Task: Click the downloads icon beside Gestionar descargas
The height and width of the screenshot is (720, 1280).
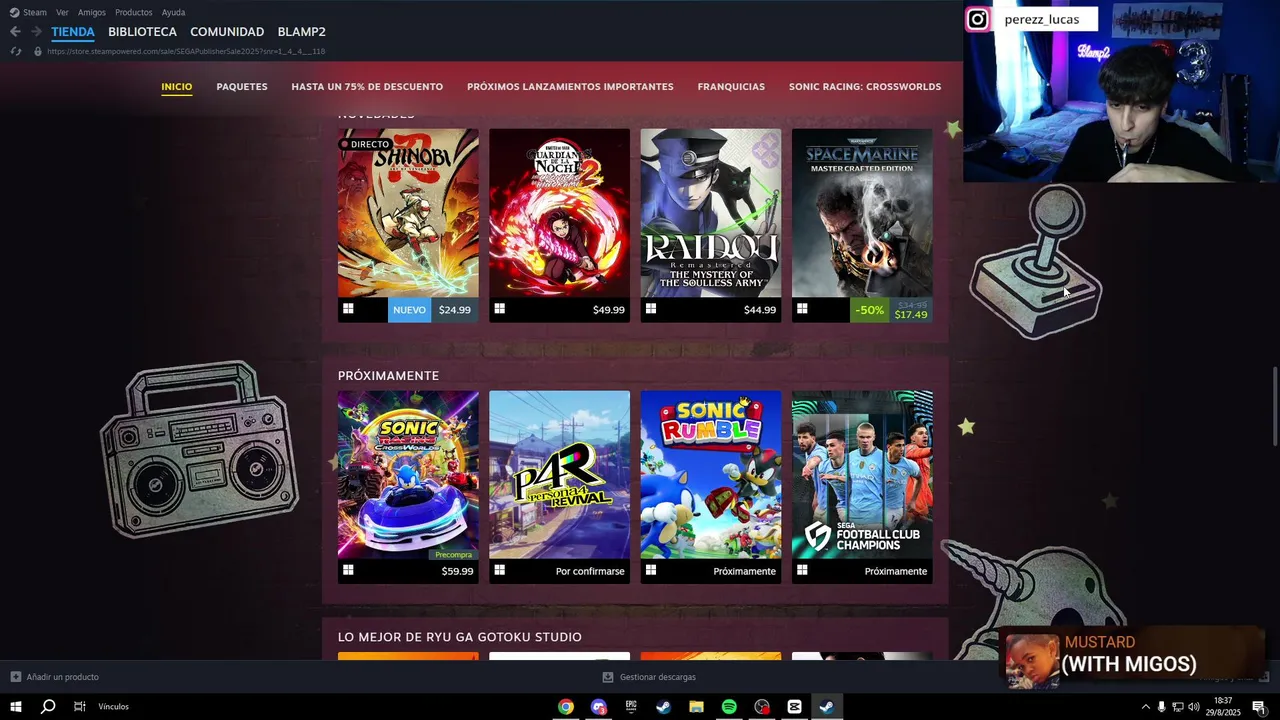Action: [608, 677]
